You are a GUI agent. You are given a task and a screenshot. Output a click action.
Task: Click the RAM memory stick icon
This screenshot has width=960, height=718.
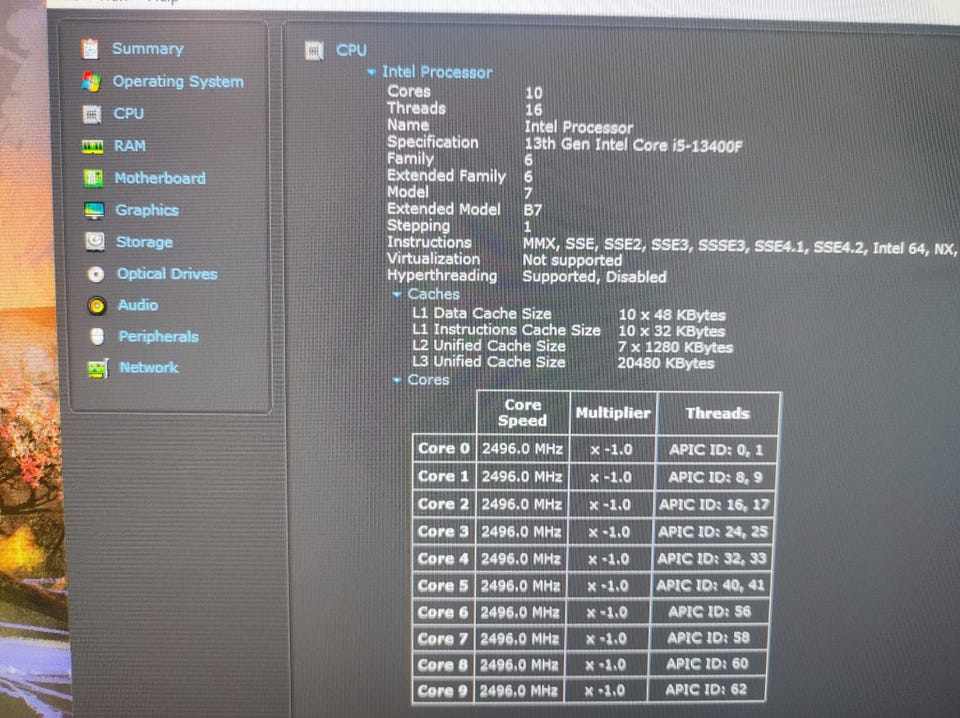click(93, 146)
